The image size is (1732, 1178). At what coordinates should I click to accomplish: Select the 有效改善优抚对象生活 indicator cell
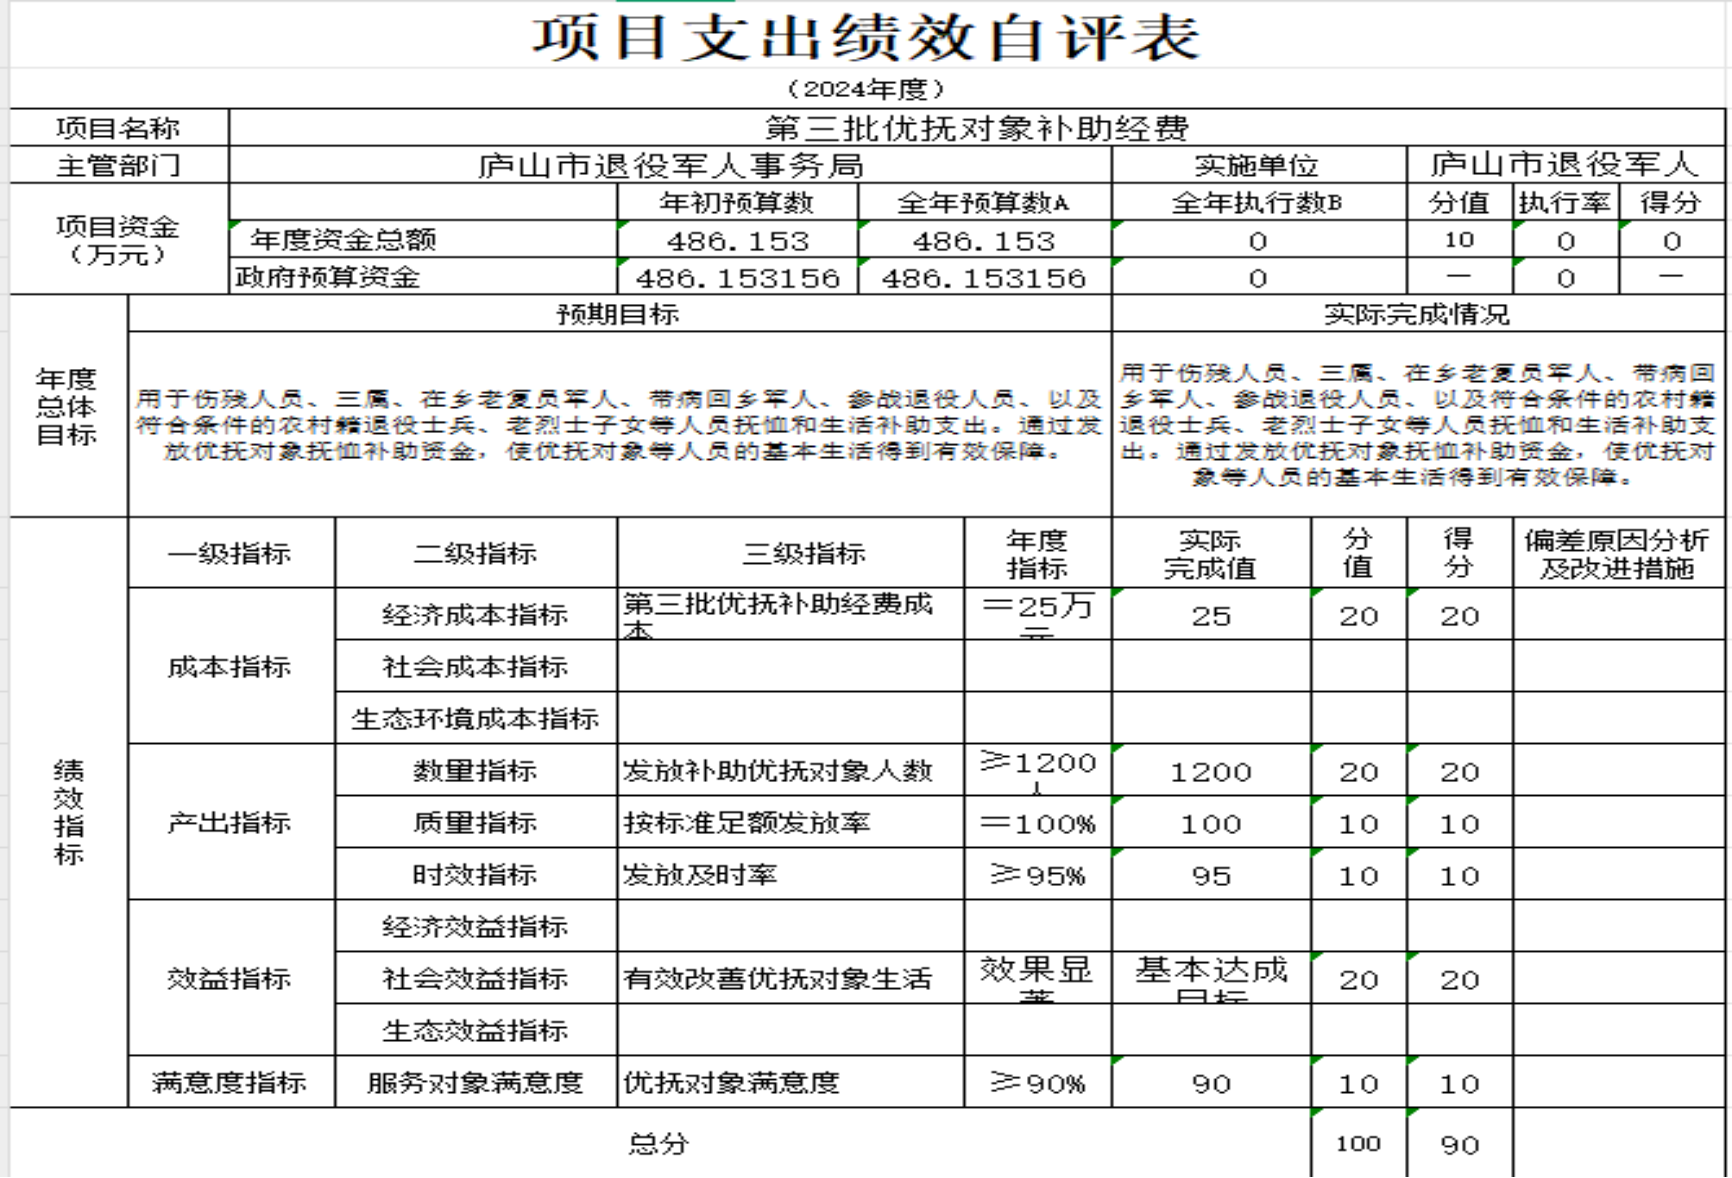(x=778, y=979)
